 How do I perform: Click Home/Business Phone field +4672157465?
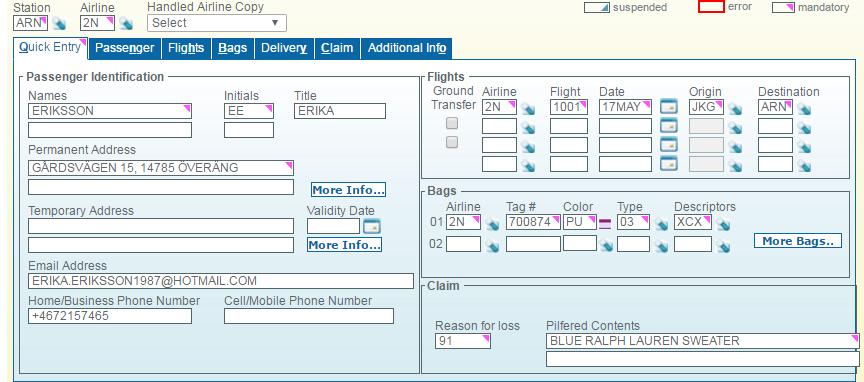(110, 316)
